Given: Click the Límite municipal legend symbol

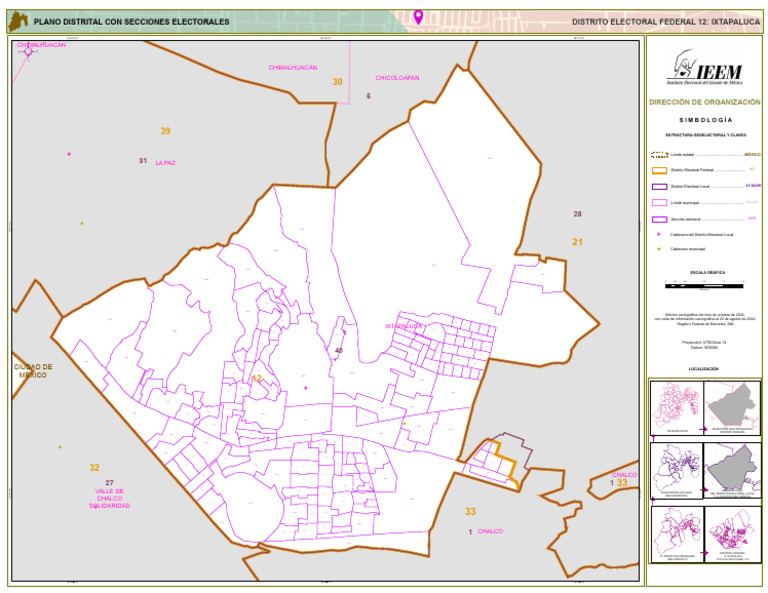Looking at the screenshot, I should (x=659, y=203).
